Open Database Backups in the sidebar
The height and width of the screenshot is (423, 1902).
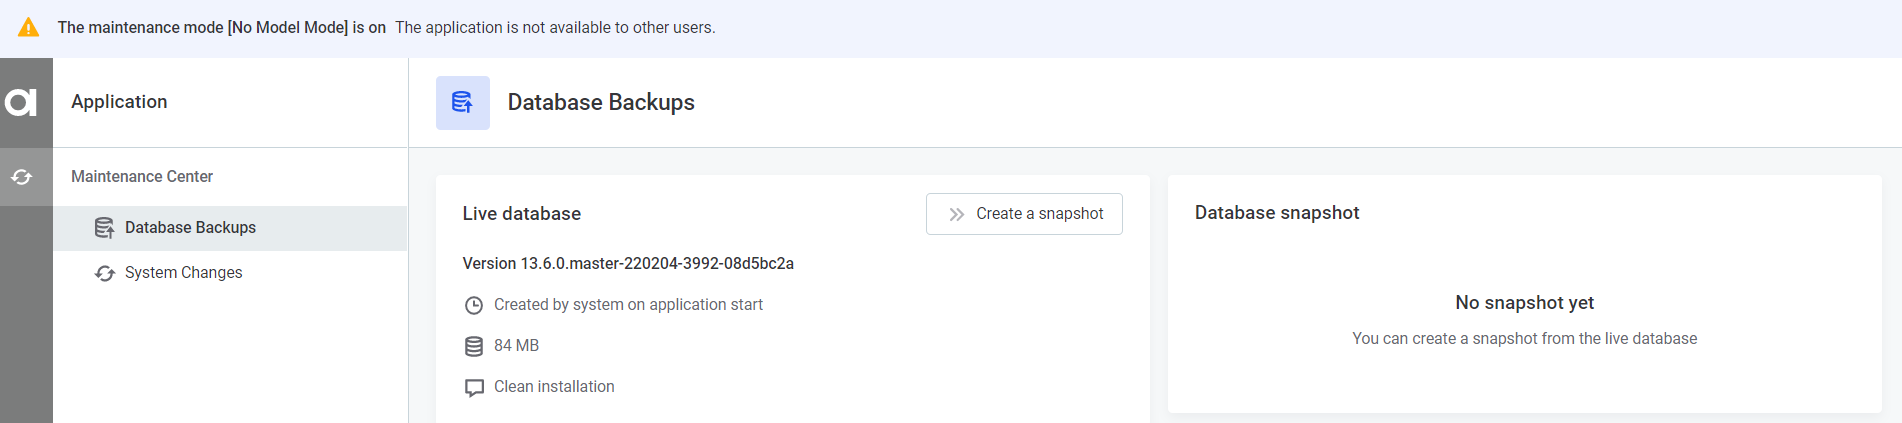pos(190,228)
